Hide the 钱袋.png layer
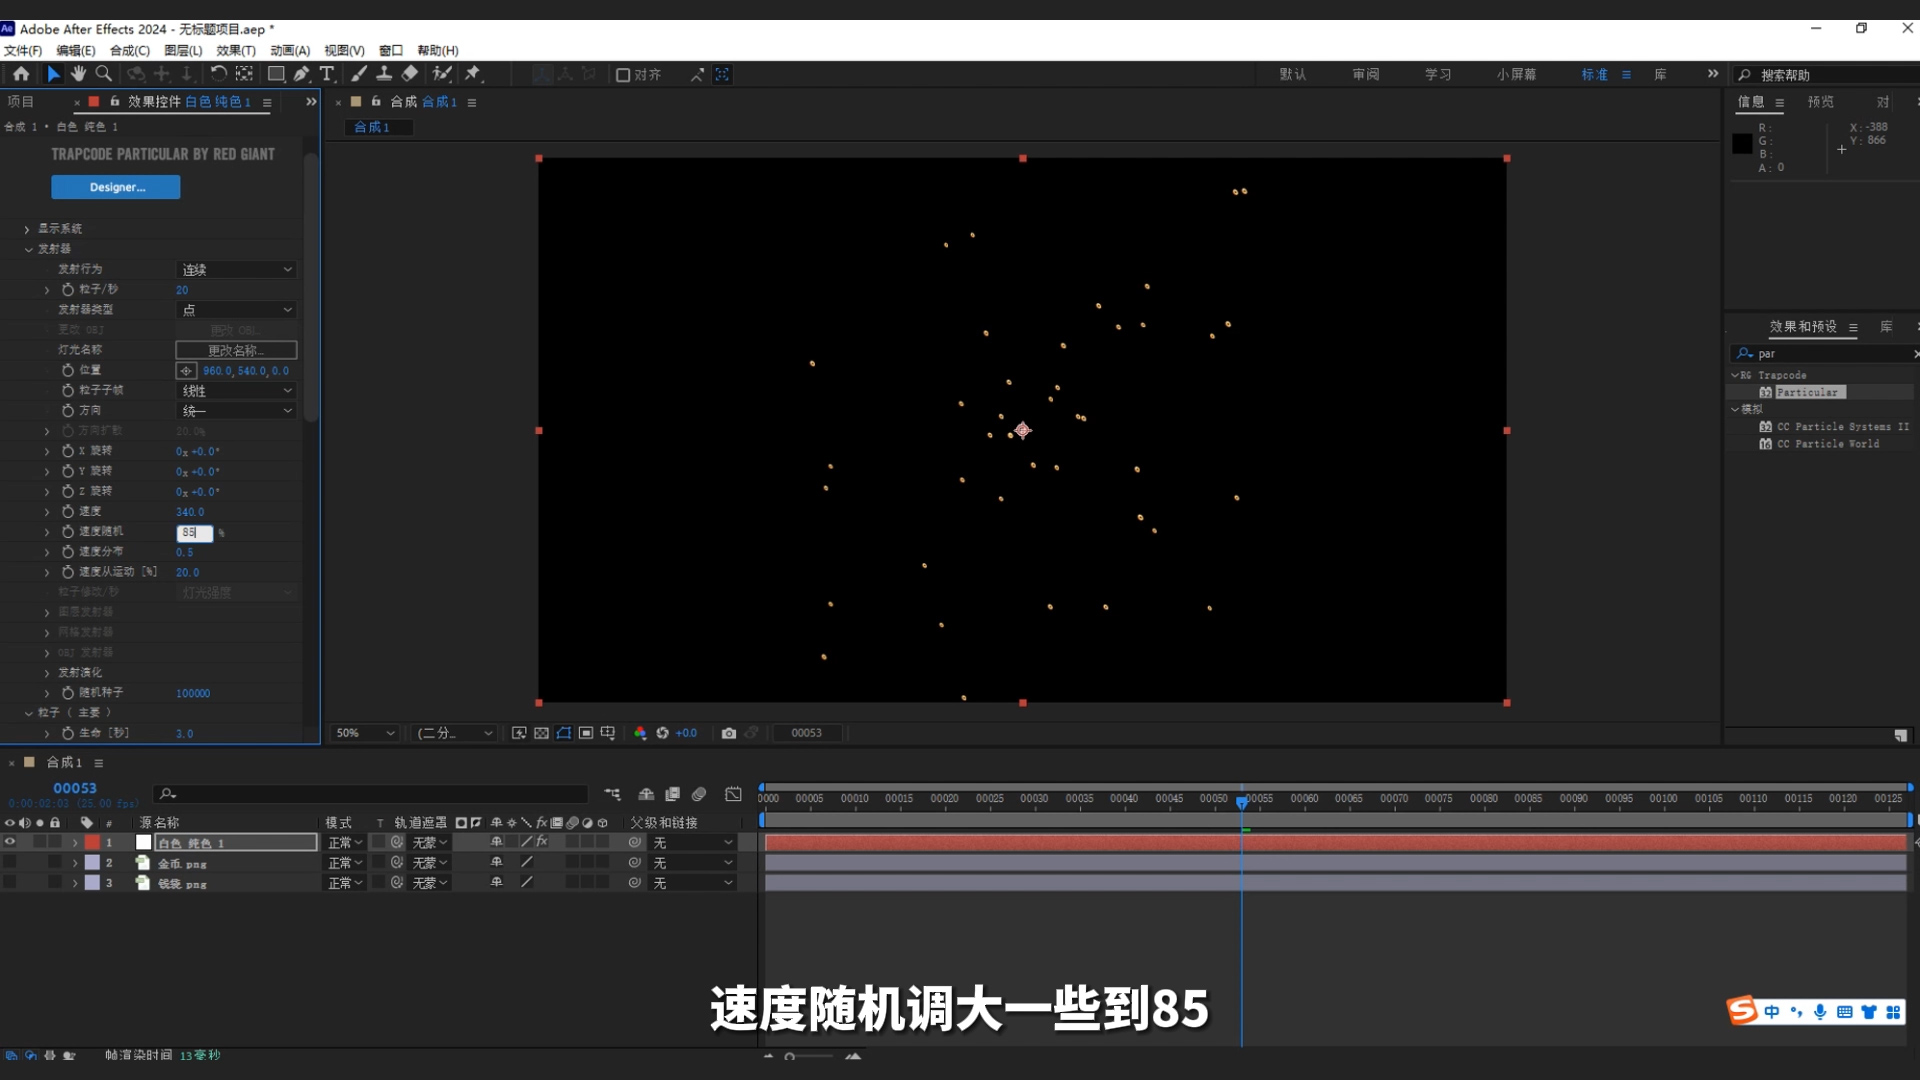Screen dimensions: 1920x1080 point(9,883)
